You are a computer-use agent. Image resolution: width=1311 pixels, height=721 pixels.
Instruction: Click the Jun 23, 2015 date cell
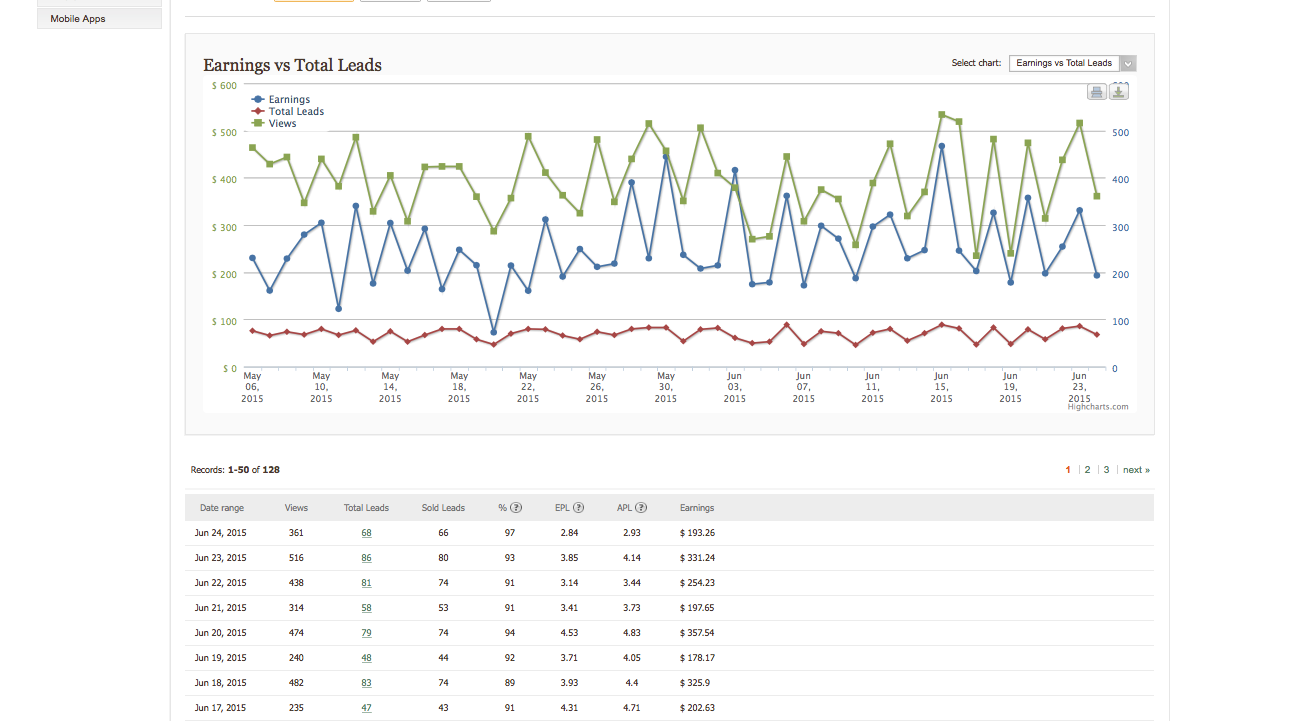(221, 558)
